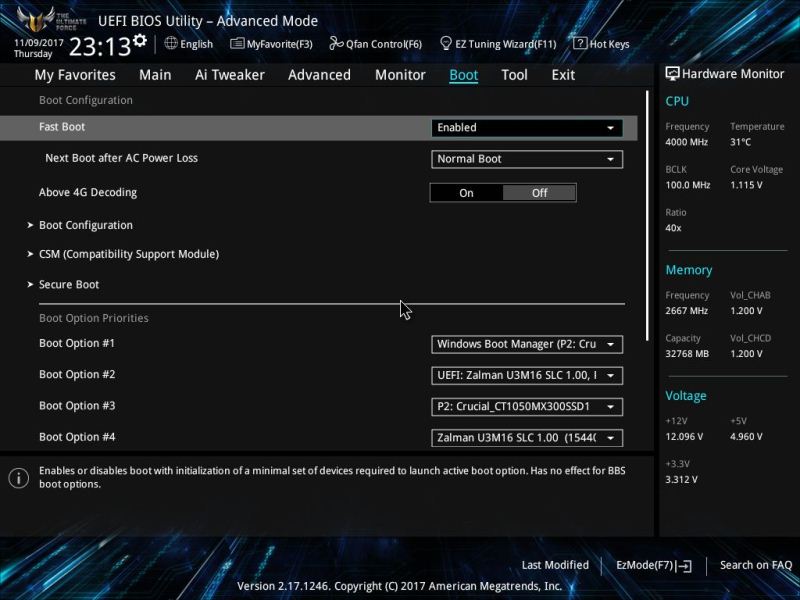This screenshot has height=600, width=800.
Task: Click the Boot Option #1 label
Action: coord(77,343)
